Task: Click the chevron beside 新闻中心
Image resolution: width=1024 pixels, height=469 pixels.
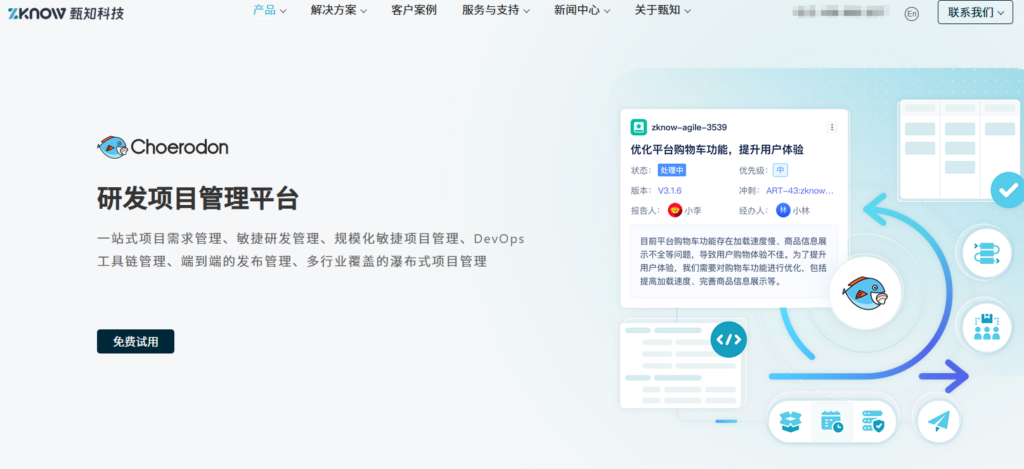Action: (607, 11)
